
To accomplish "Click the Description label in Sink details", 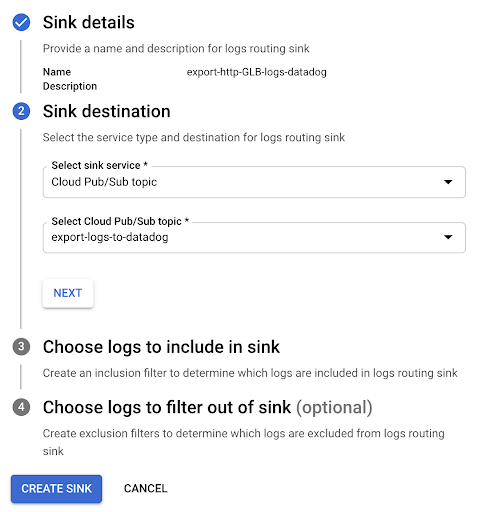I will (x=70, y=86).
